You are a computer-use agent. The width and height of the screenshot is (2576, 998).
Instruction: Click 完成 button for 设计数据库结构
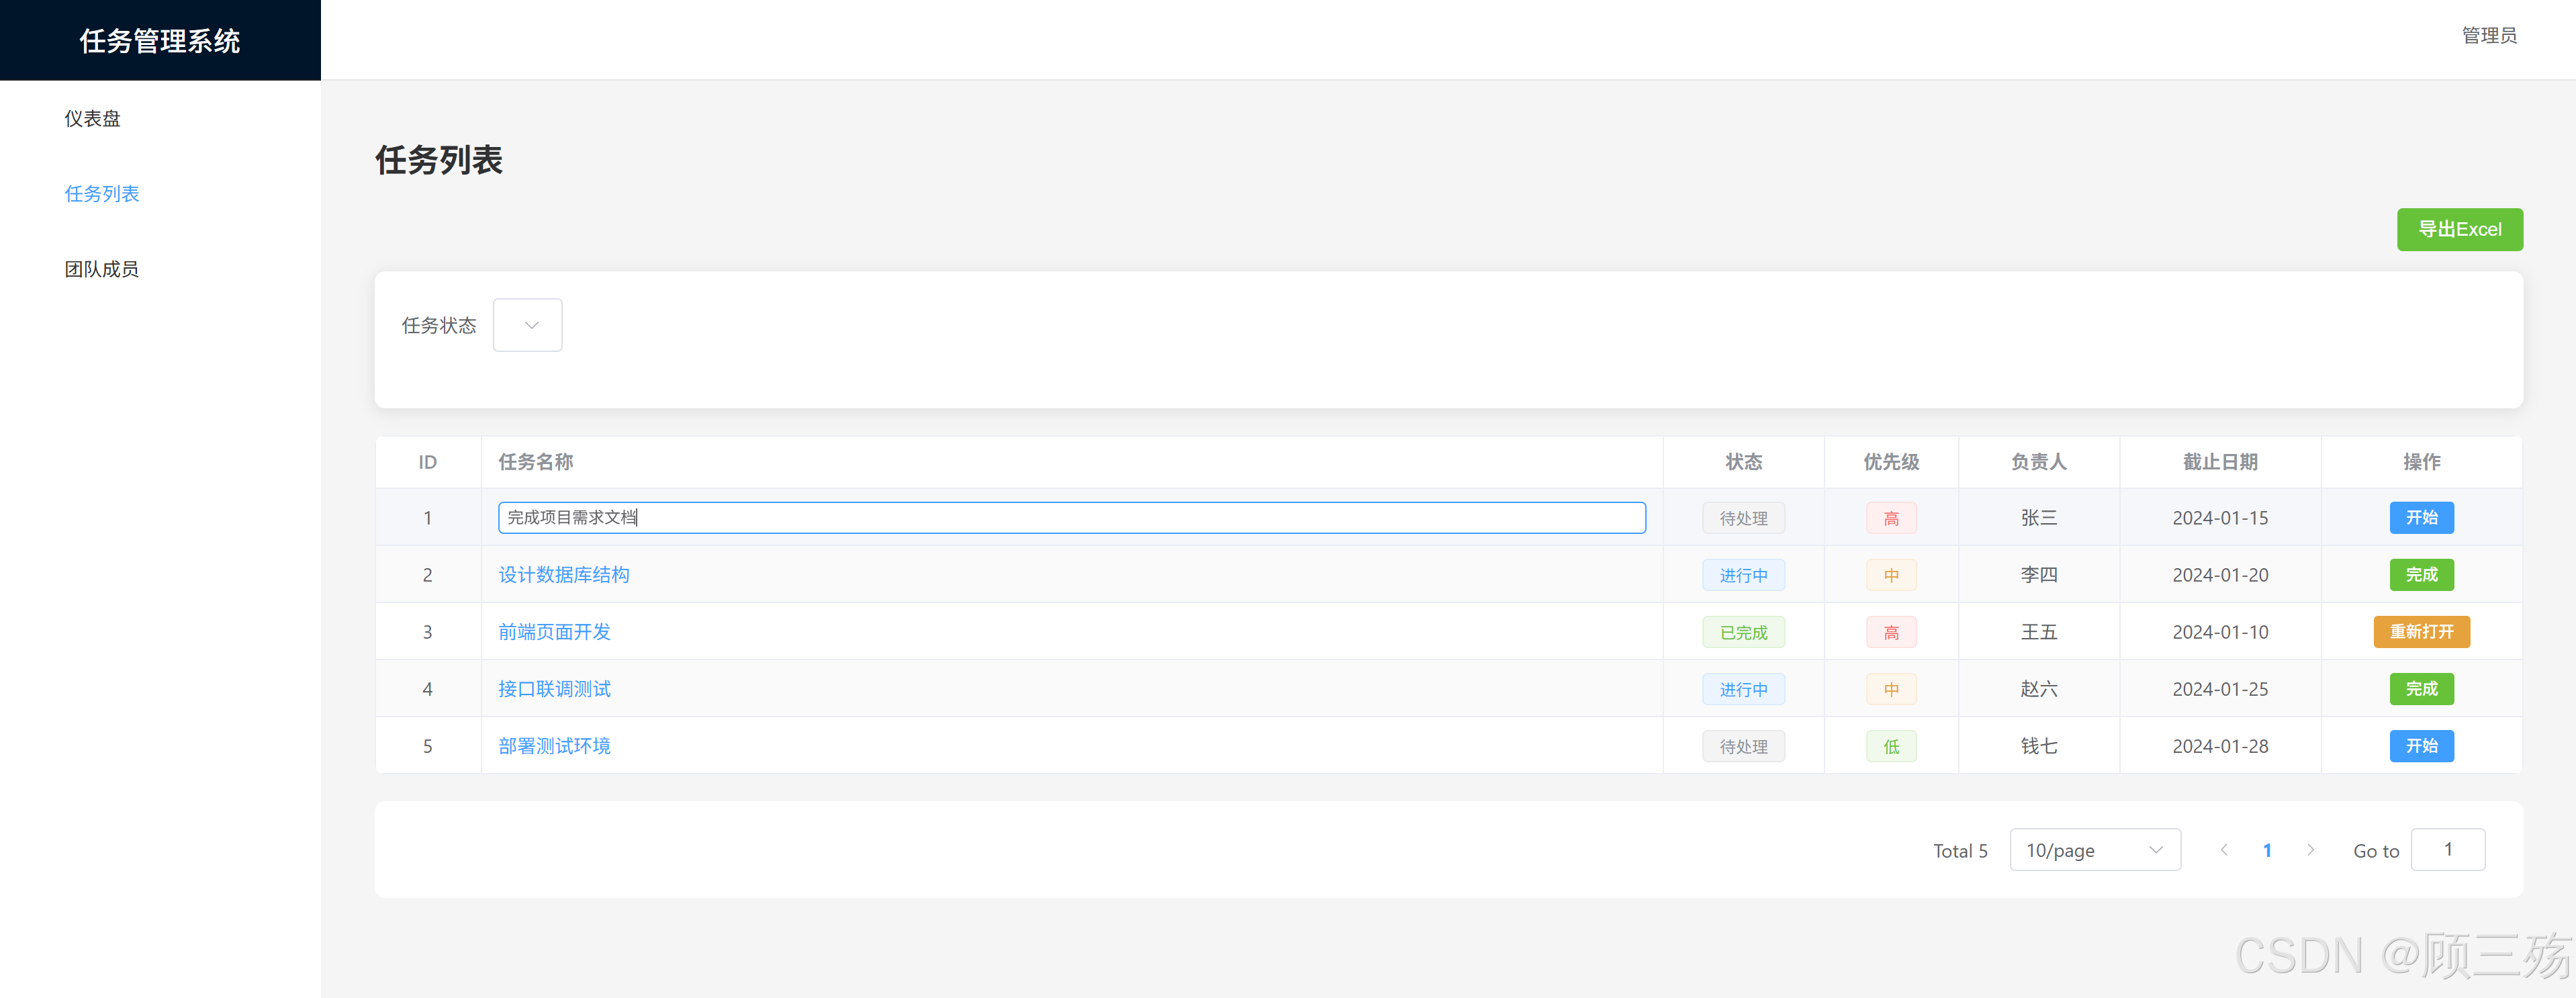[x=2421, y=575]
